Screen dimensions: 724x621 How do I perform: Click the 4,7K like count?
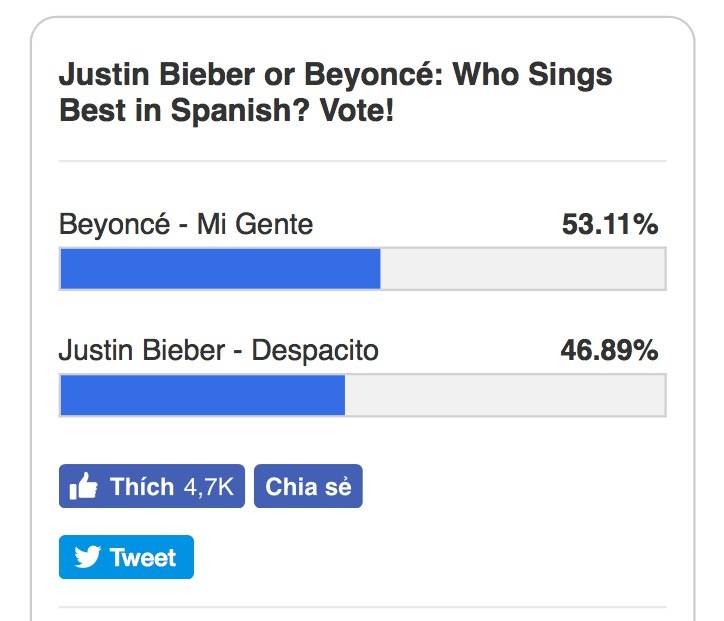coord(208,487)
